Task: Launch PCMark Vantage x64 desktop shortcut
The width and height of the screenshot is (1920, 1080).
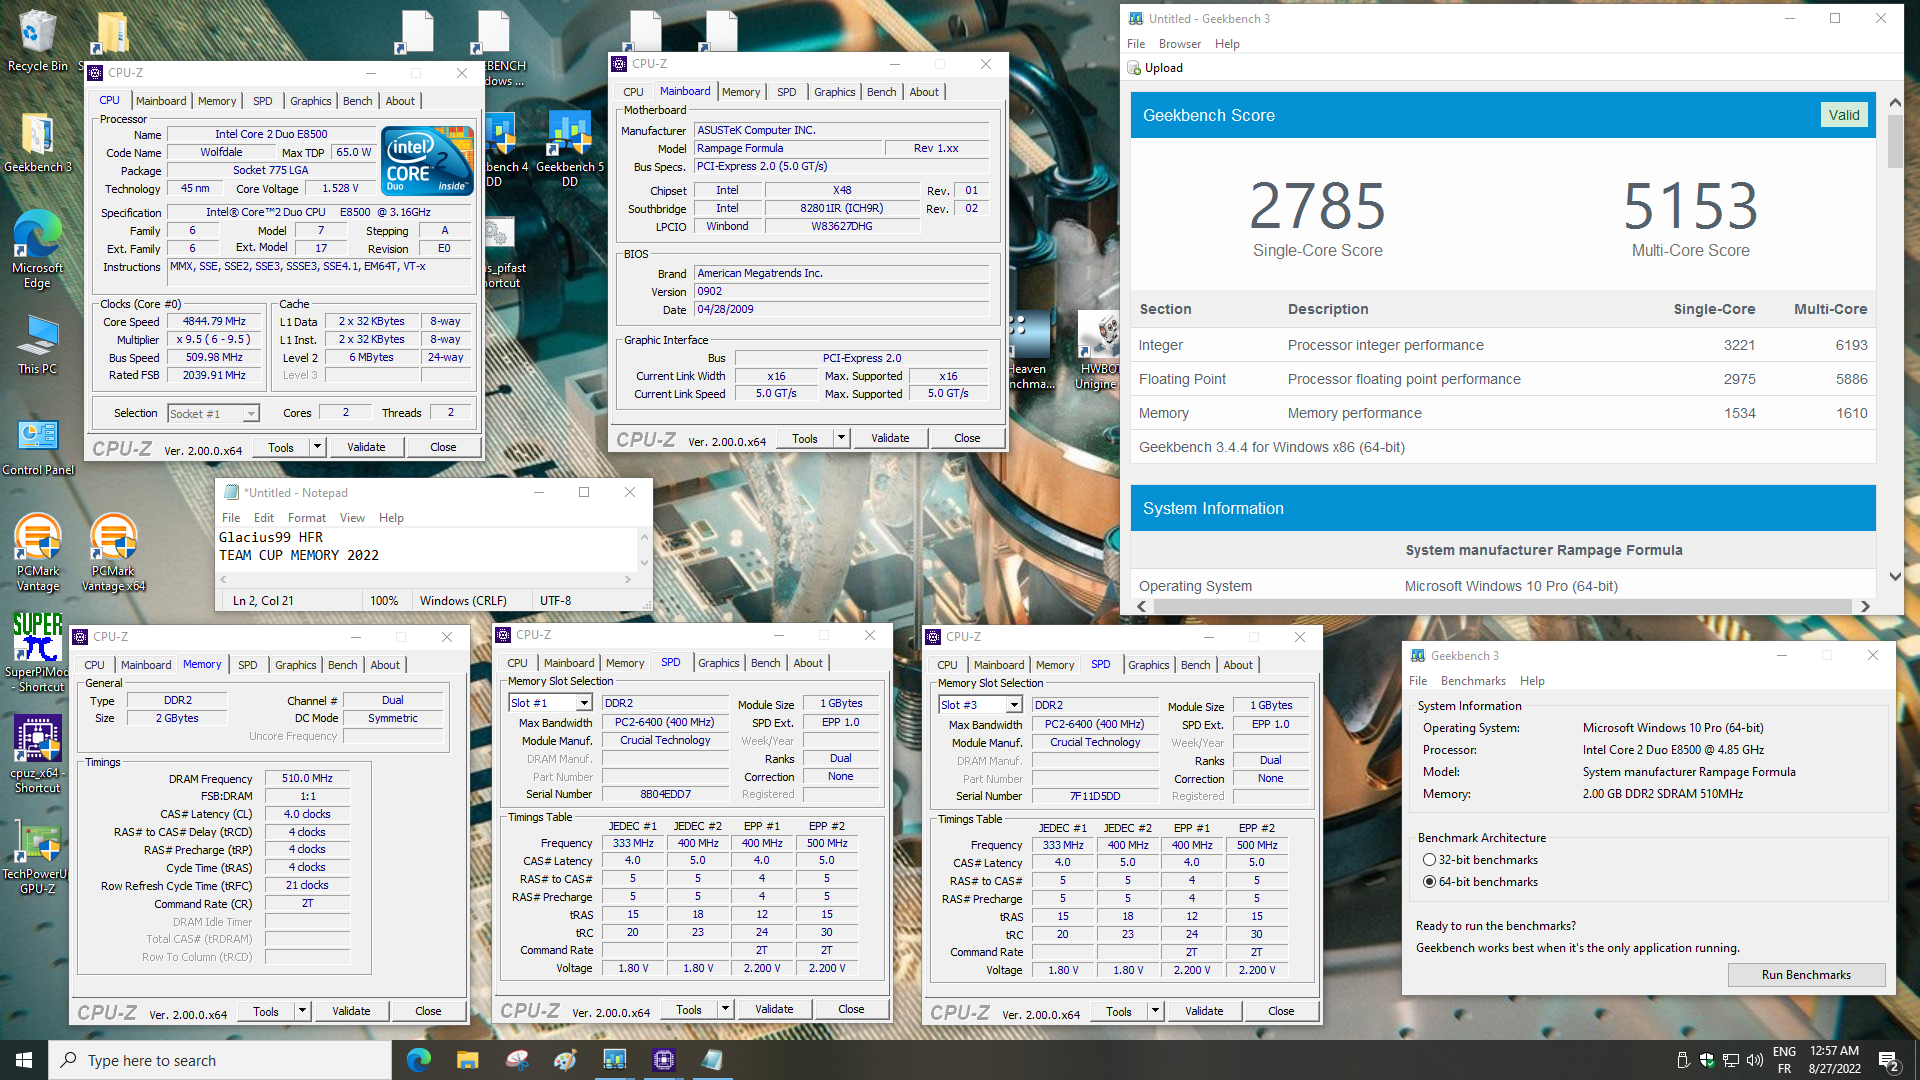Action: (x=113, y=552)
